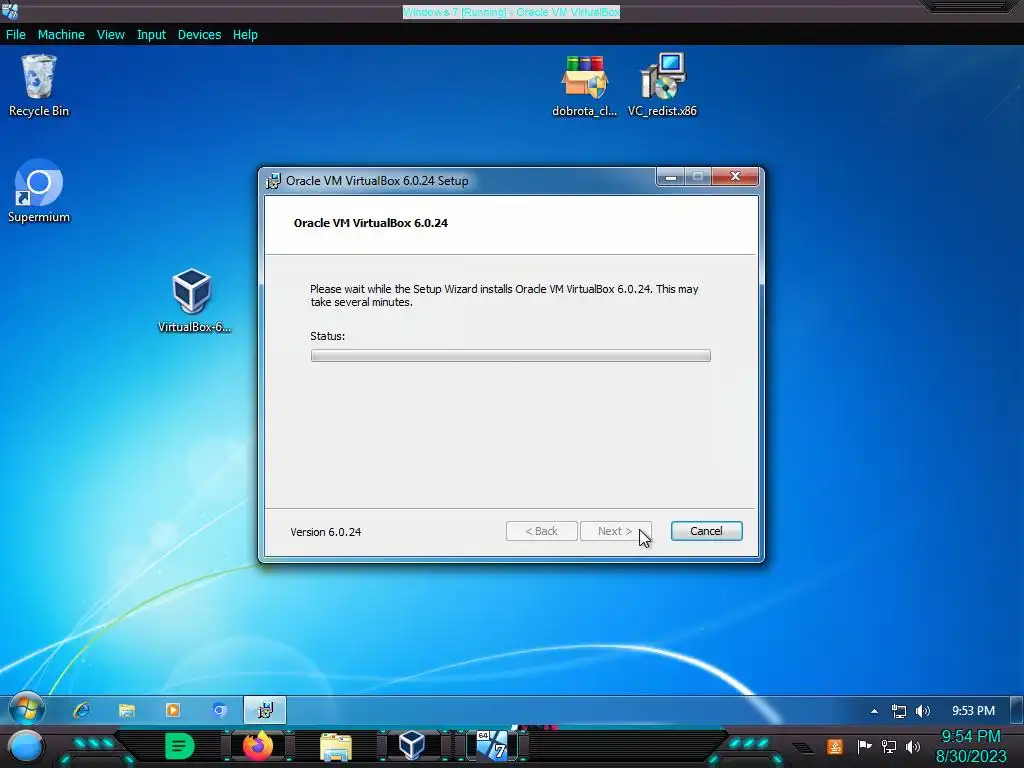Open VirtualBox Manager from host taskbar
The width and height of the screenshot is (1024, 768).
click(412, 746)
